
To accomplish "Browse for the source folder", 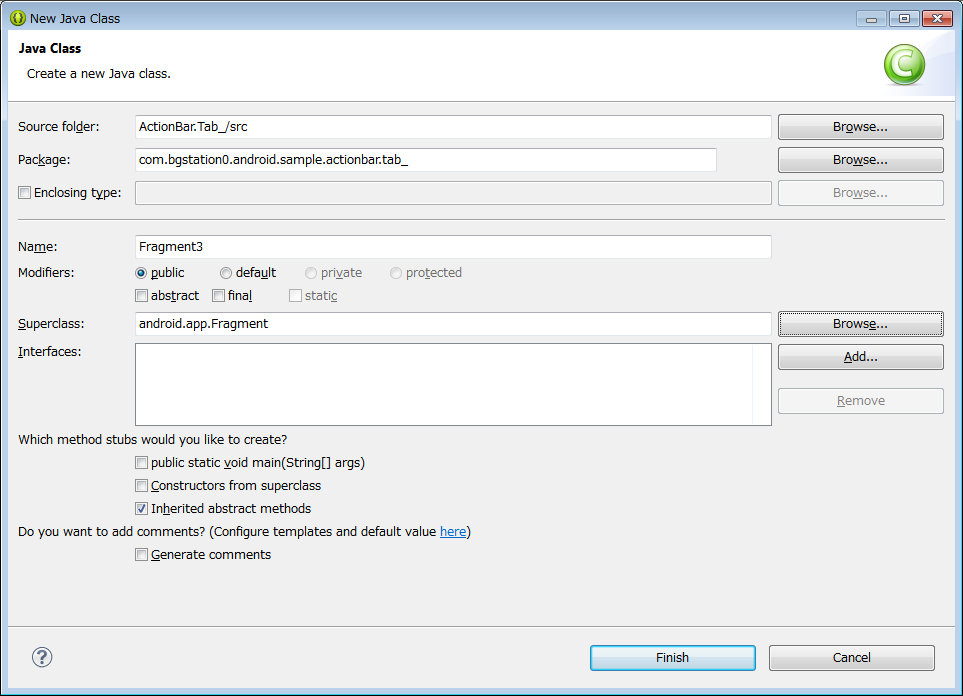I will (x=860, y=127).
